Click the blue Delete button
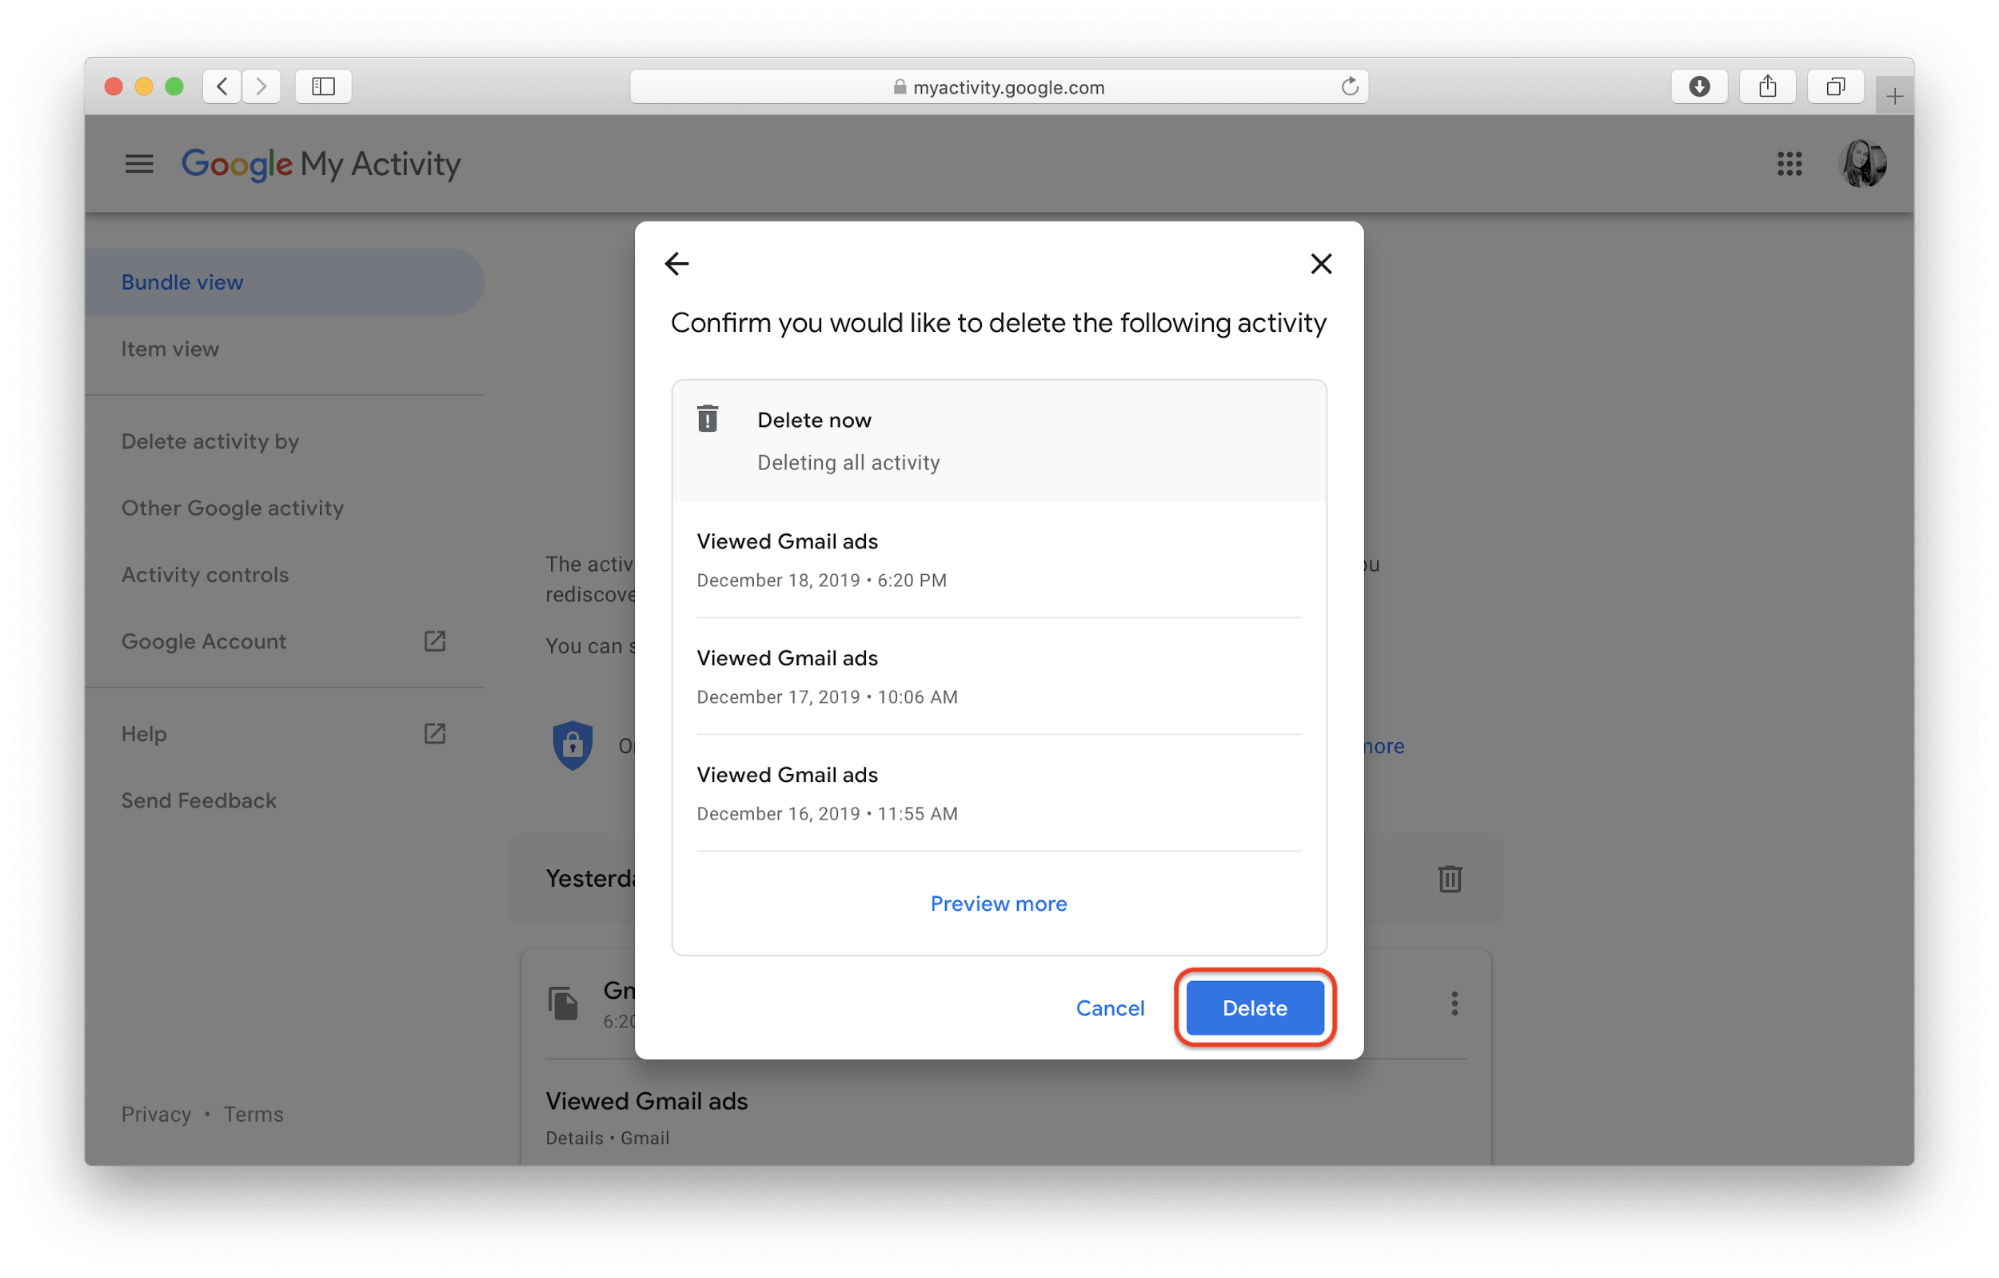Viewport: 1999px width, 1278px height. [x=1255, y=1008]
